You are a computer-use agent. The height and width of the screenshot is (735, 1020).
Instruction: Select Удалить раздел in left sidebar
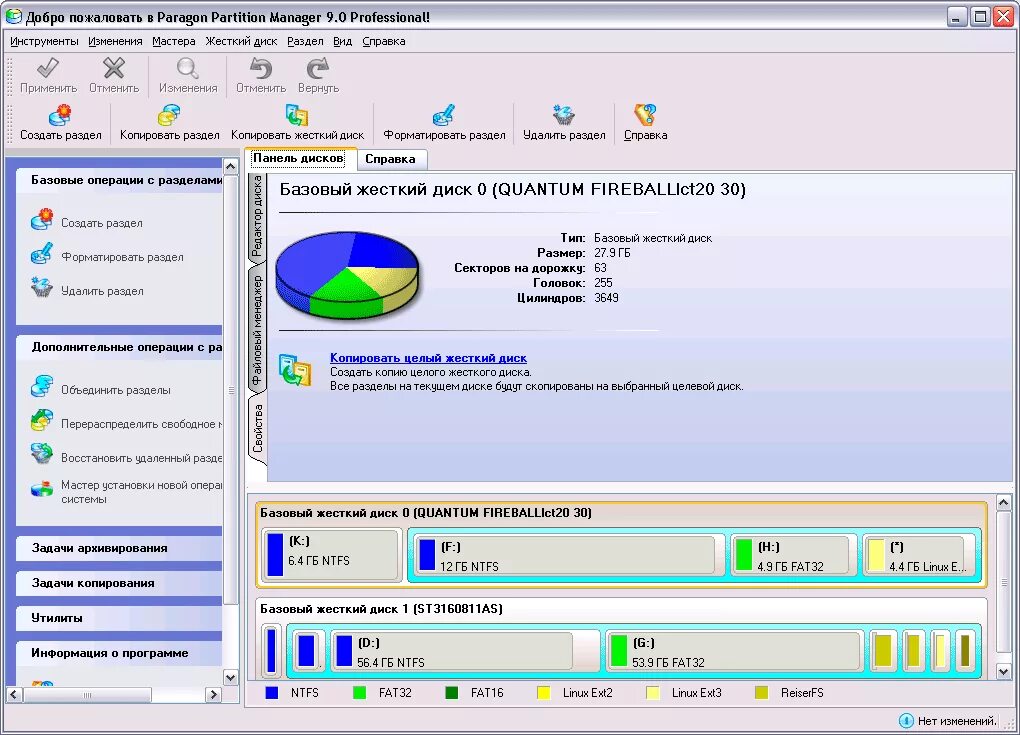click(x=102, y=291)
